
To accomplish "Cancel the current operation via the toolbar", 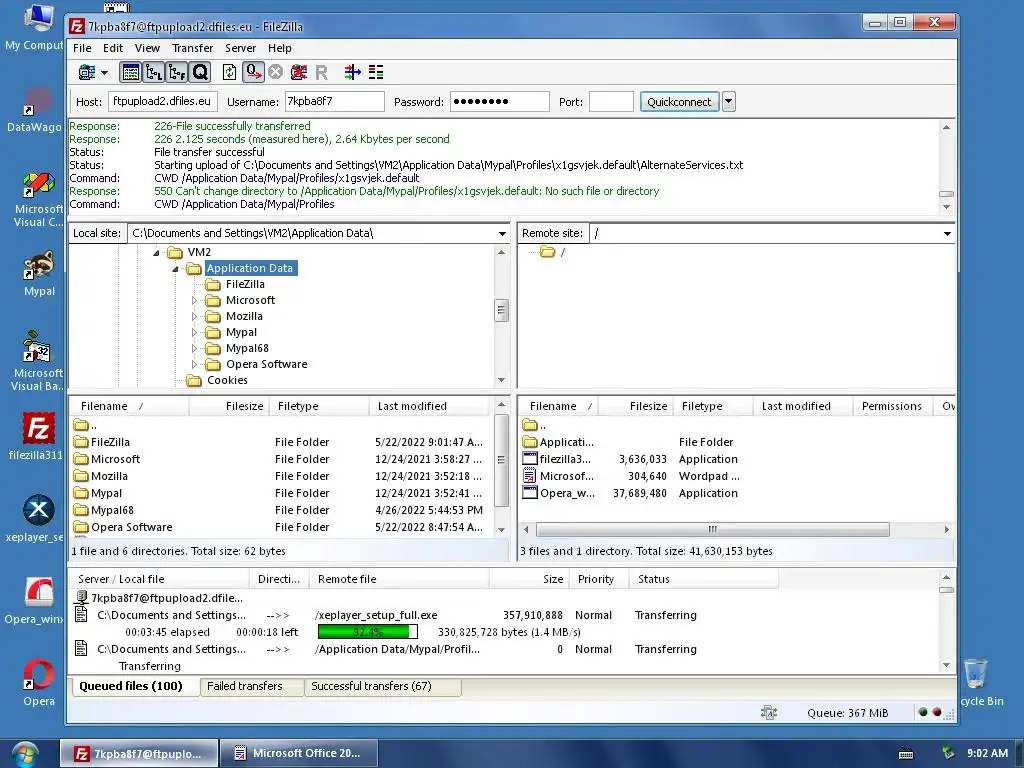I will (276, 72).
